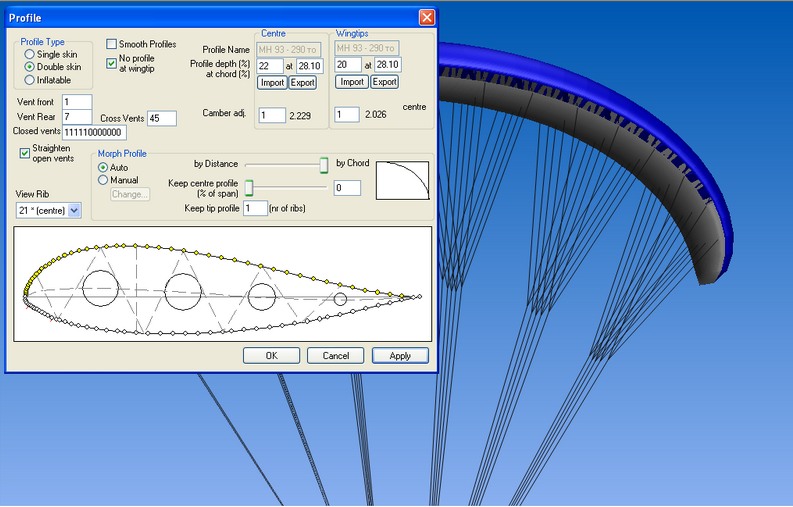The image size is (793, 507).
Task: Click Import button under Wingtips
Action: click(350, 82)
